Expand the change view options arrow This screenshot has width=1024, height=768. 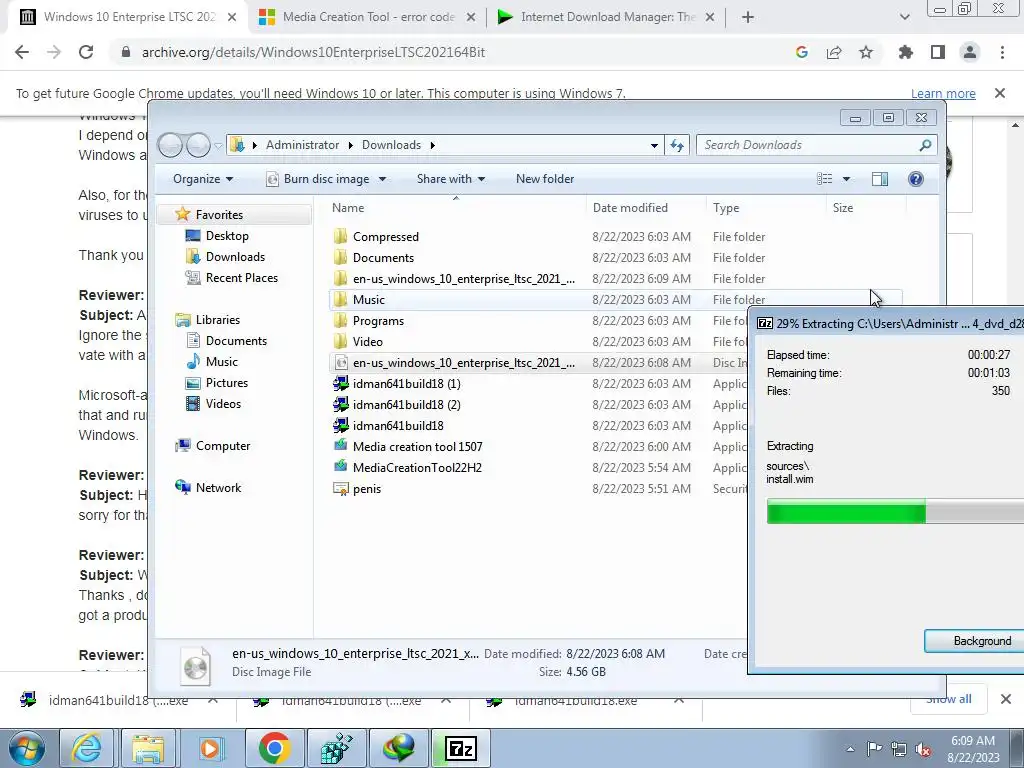846,179
